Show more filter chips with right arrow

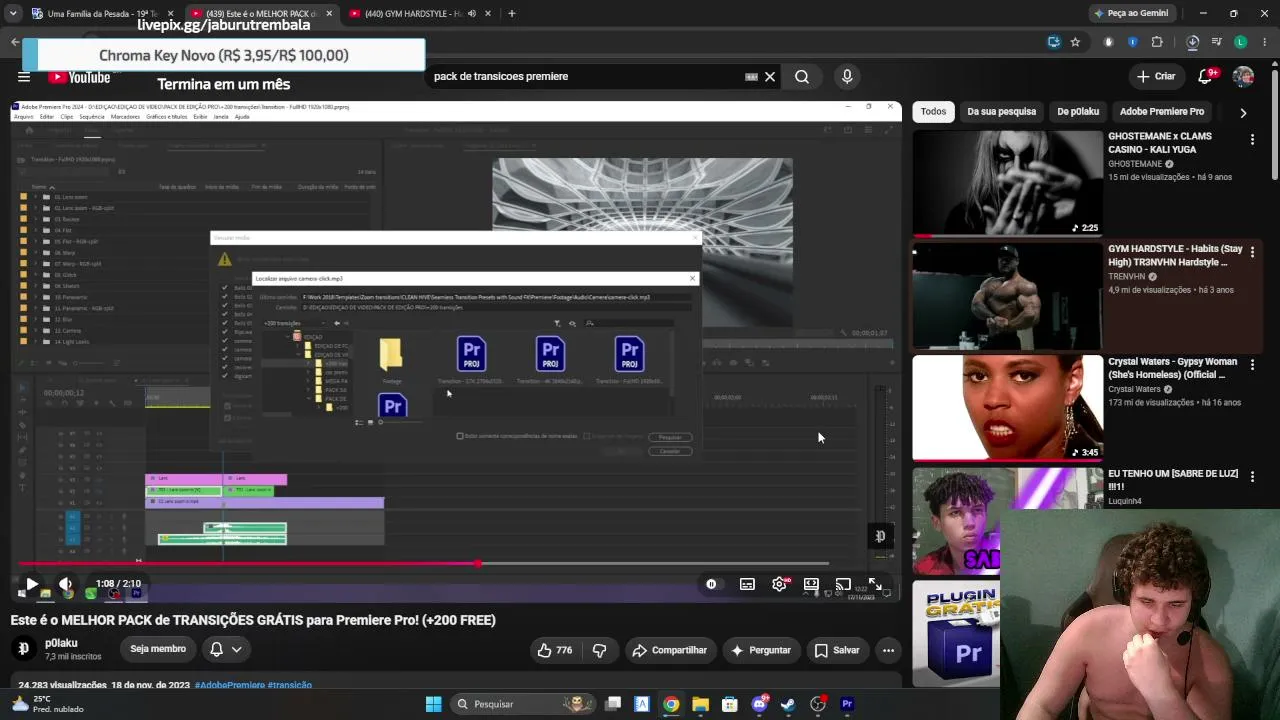(x=1243, y=113)
